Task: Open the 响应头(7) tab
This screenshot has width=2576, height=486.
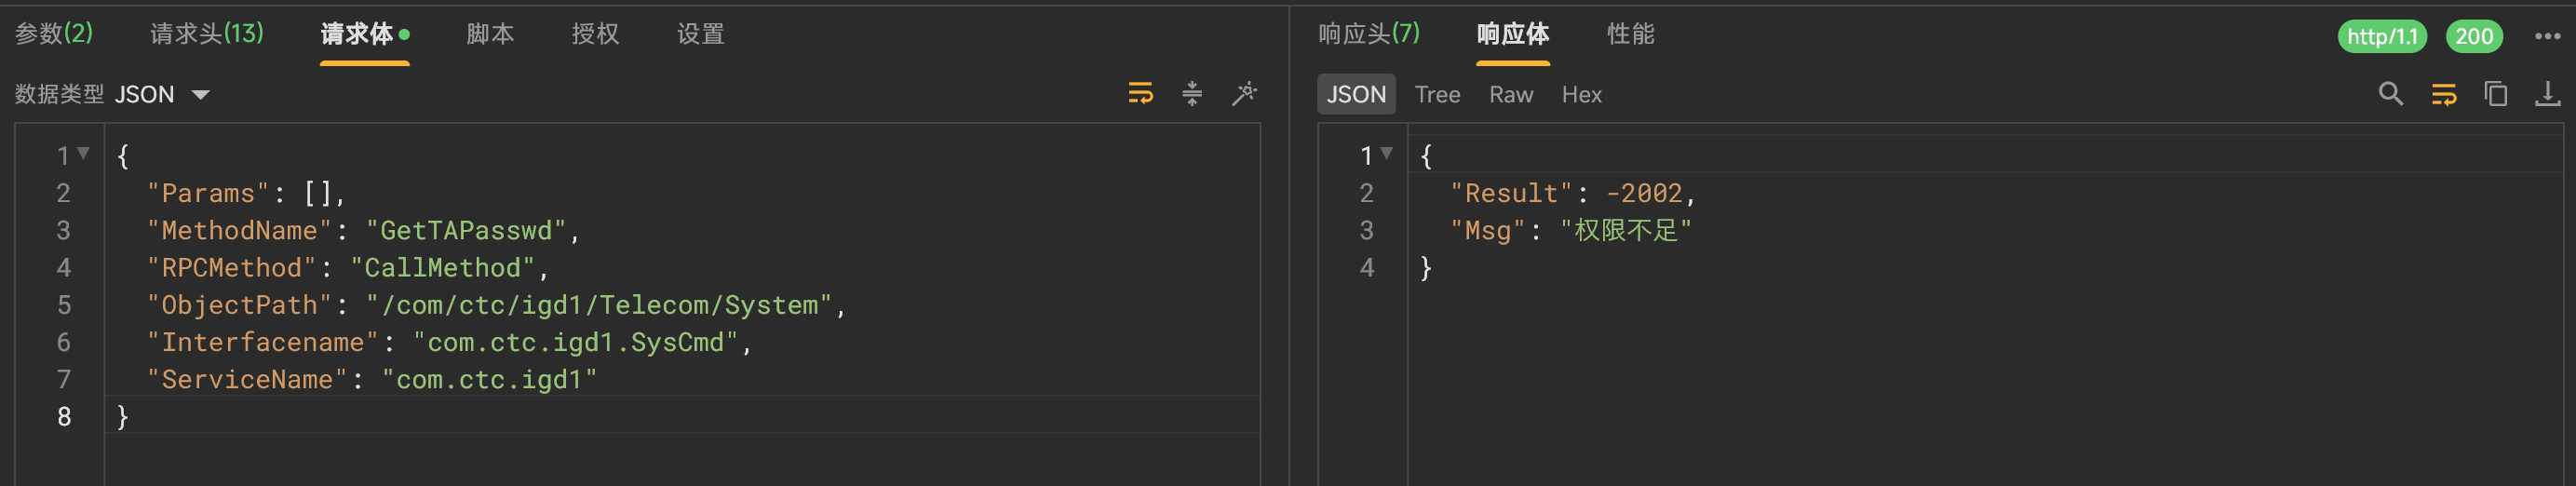Action: (1368, 34)
